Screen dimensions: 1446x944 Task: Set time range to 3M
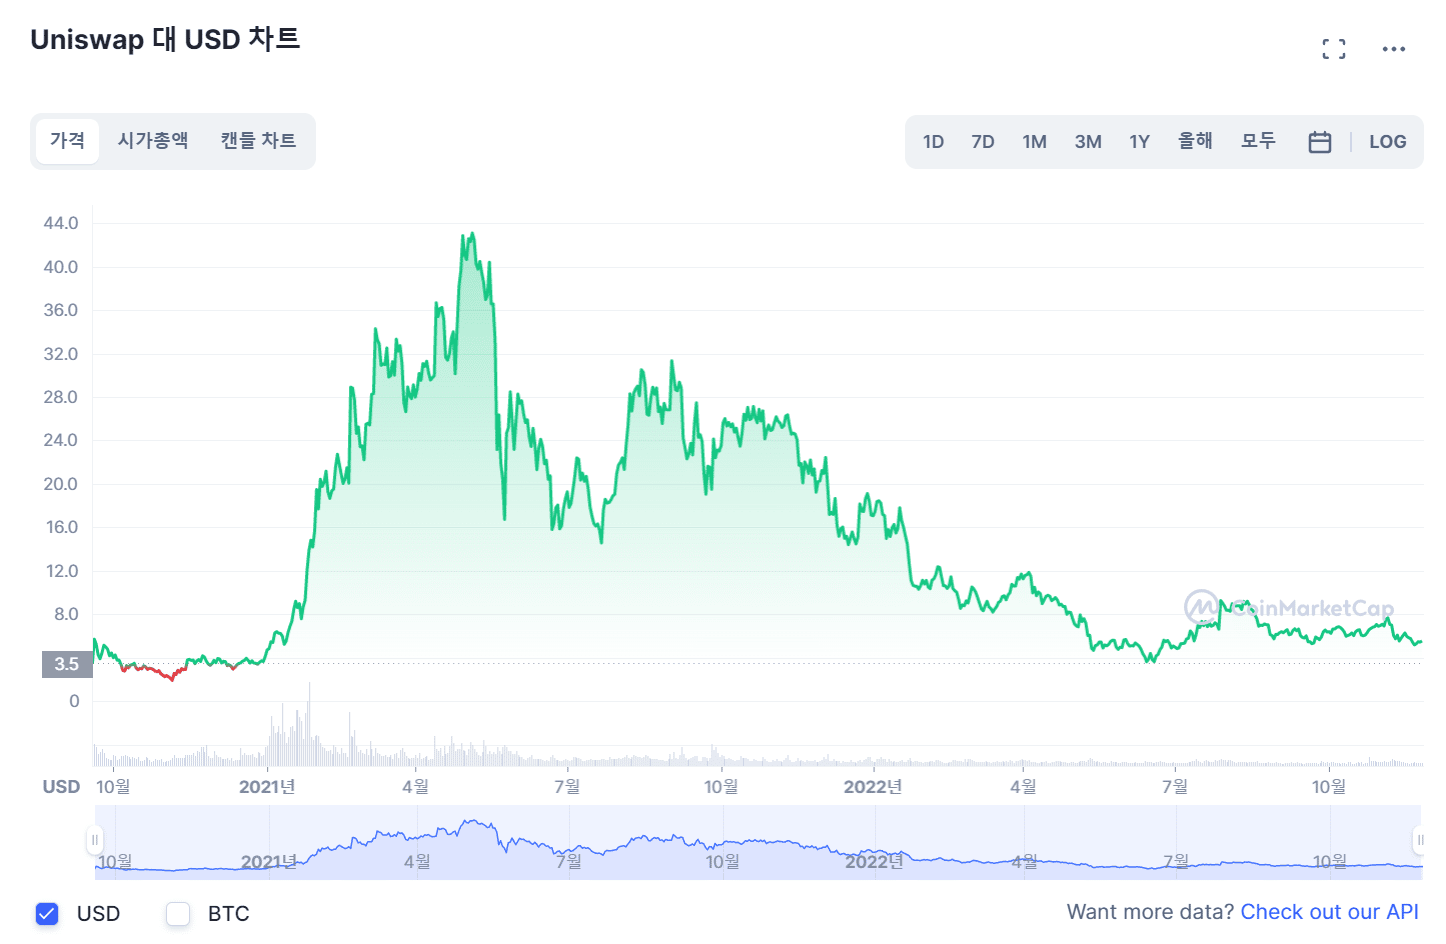click(x=1088, y=142)
